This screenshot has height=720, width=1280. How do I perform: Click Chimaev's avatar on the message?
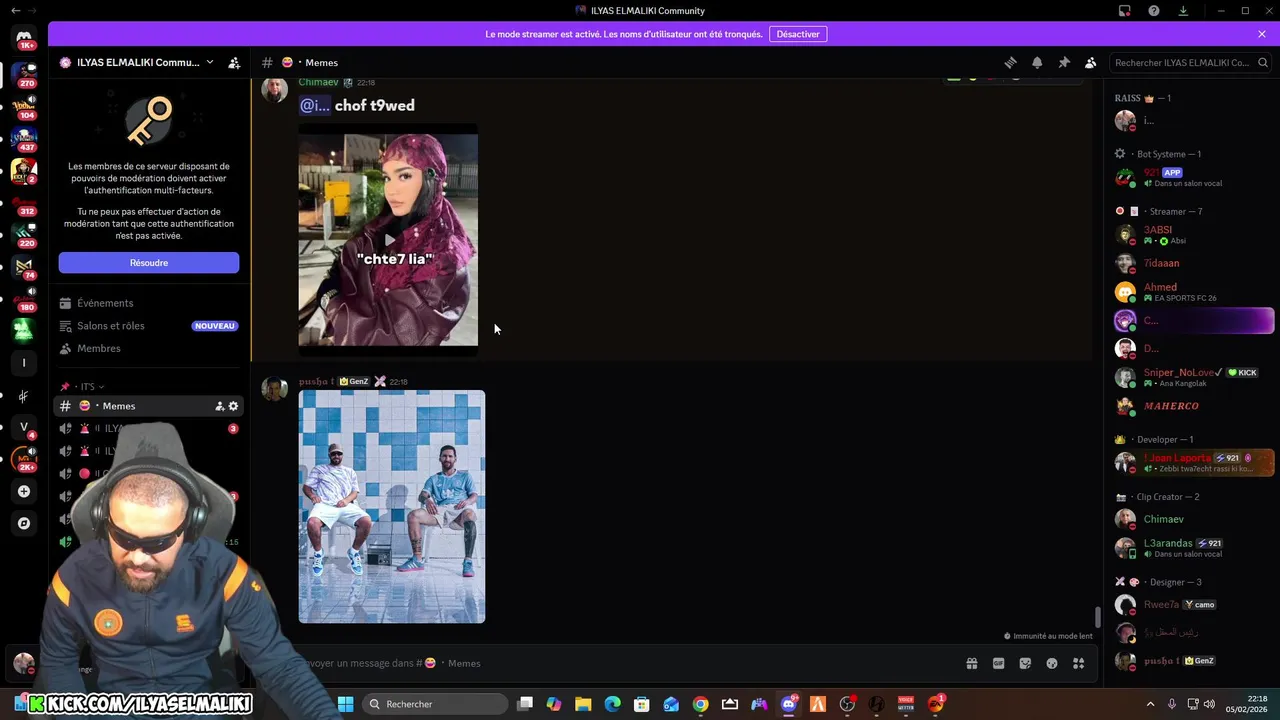274,89
